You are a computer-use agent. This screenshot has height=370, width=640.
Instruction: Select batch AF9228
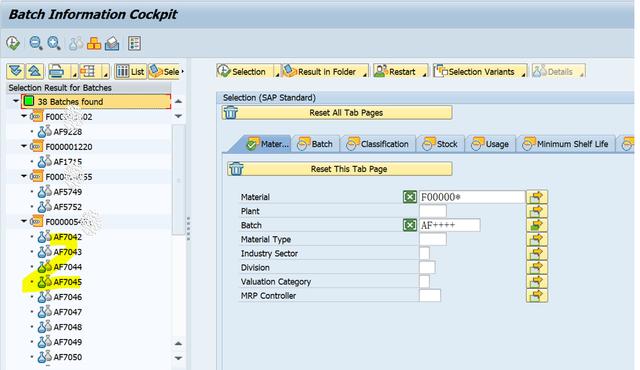[x=68, y=132]
